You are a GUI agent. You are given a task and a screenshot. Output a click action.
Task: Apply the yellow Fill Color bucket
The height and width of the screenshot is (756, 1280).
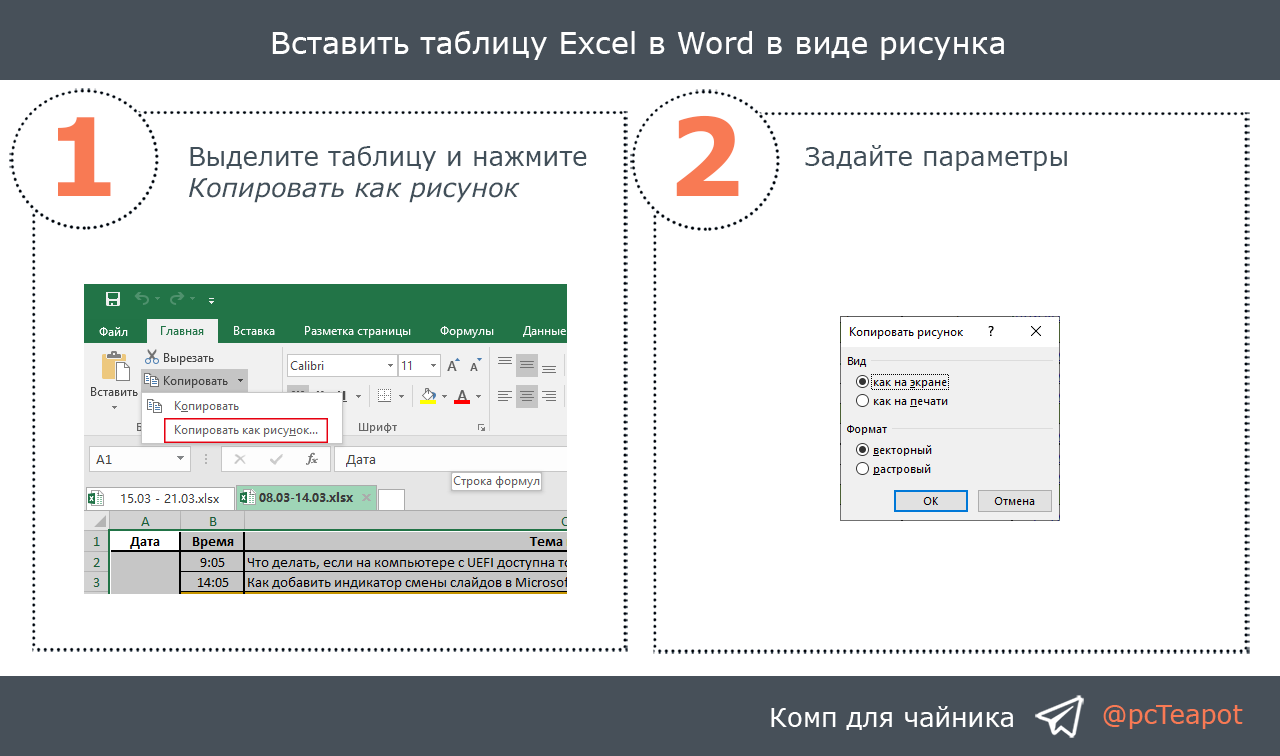coord(428,396)
